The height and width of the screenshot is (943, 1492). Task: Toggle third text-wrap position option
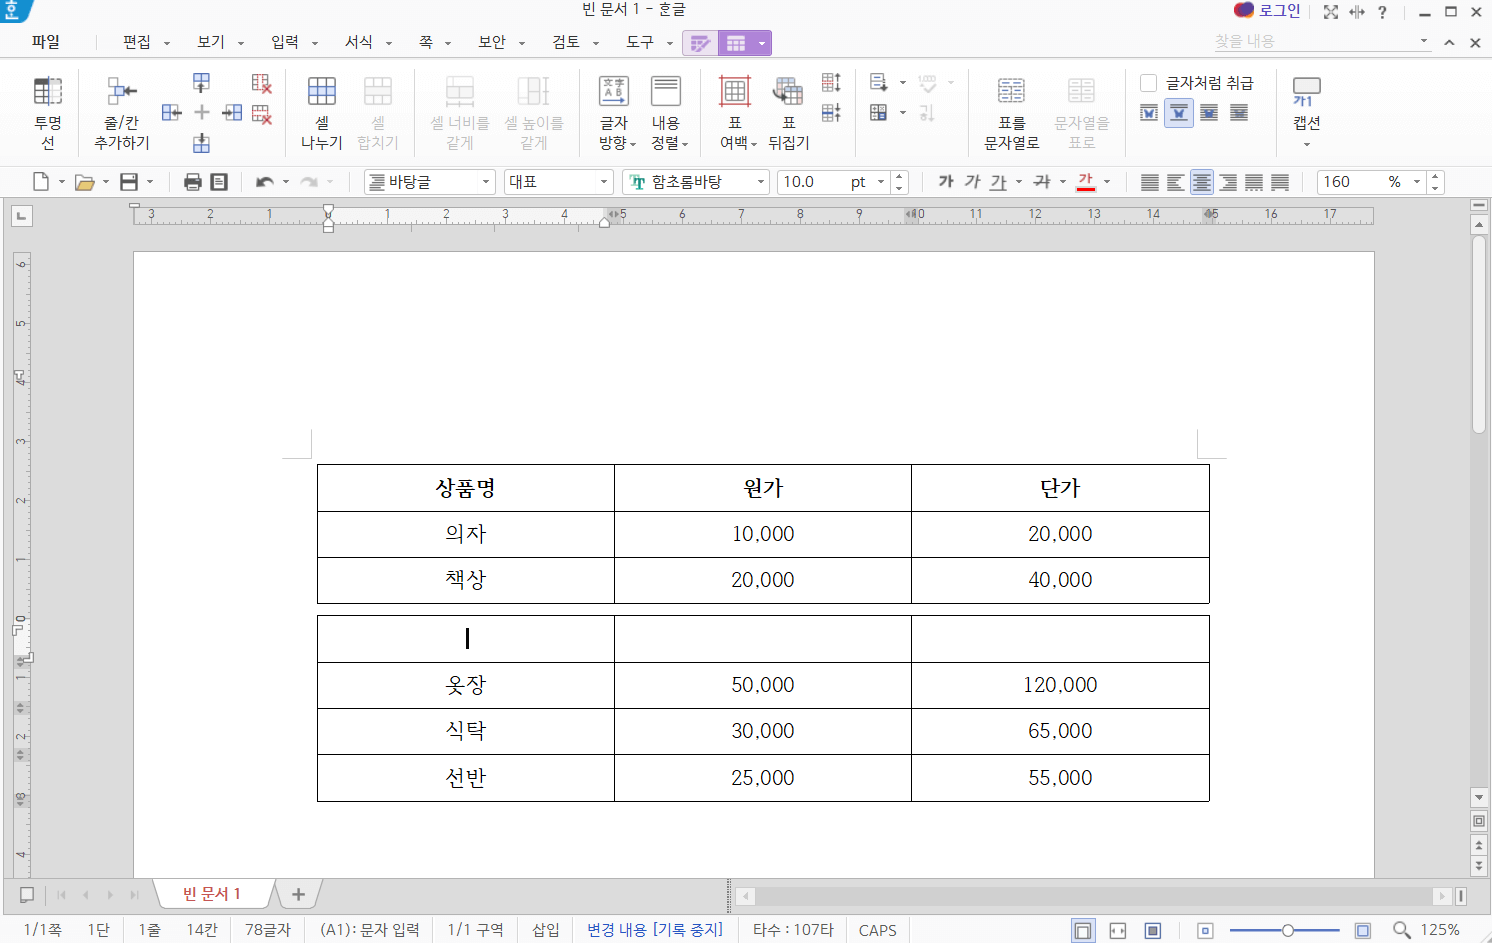point(1209,113)
